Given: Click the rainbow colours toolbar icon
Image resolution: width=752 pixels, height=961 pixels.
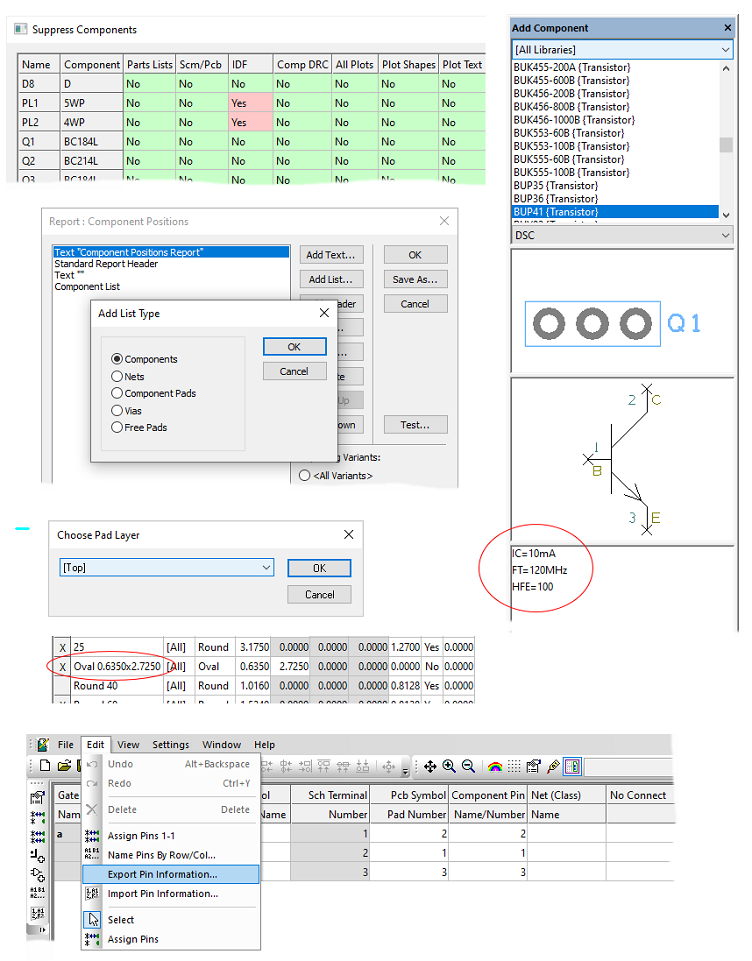Looking at the screenshot, I should (494, 767).
